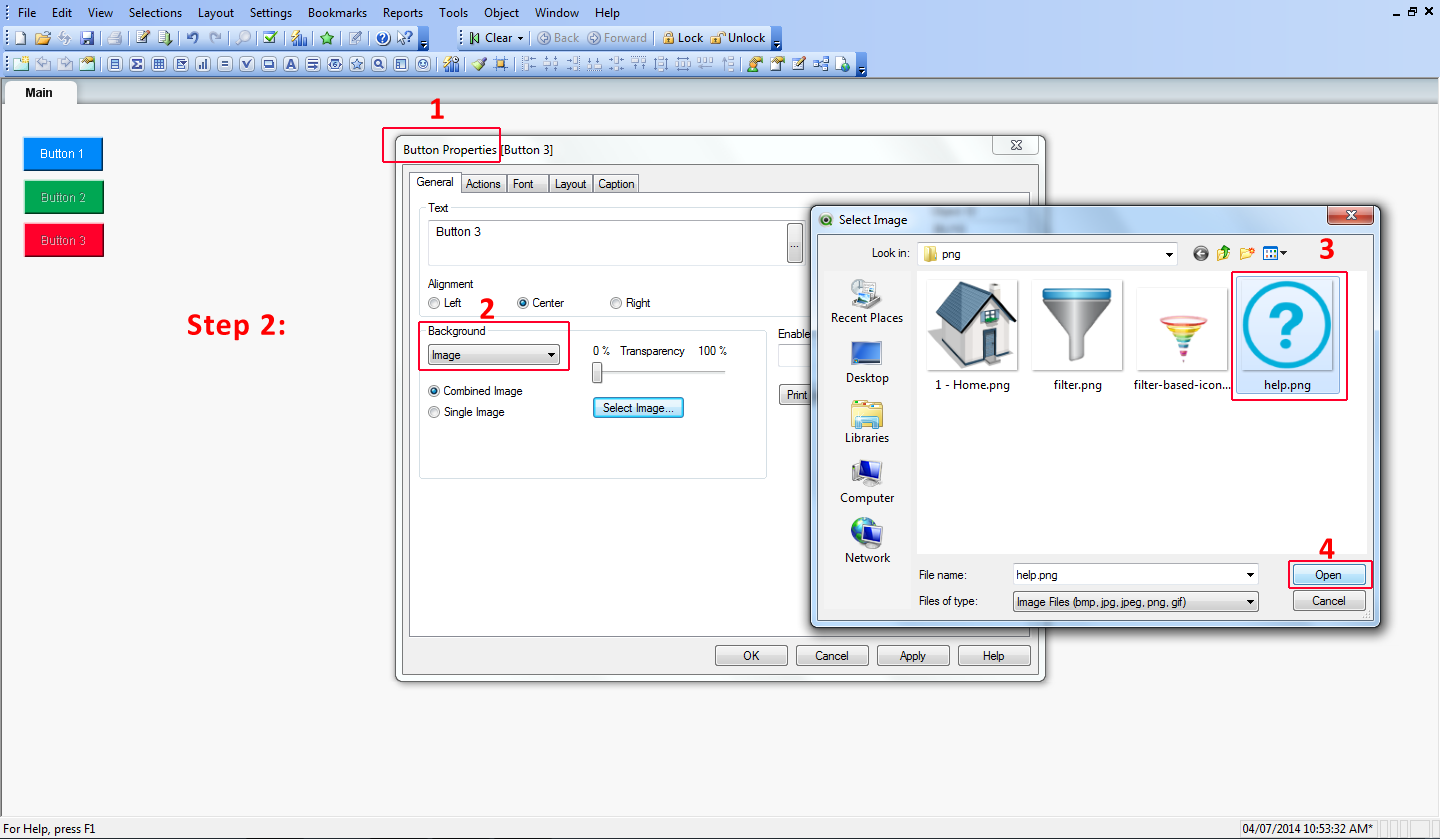Create a new folder in Select Image dialog
Screen dimensions: 1440x839
pyautogui.click(x=1246, y=254)
